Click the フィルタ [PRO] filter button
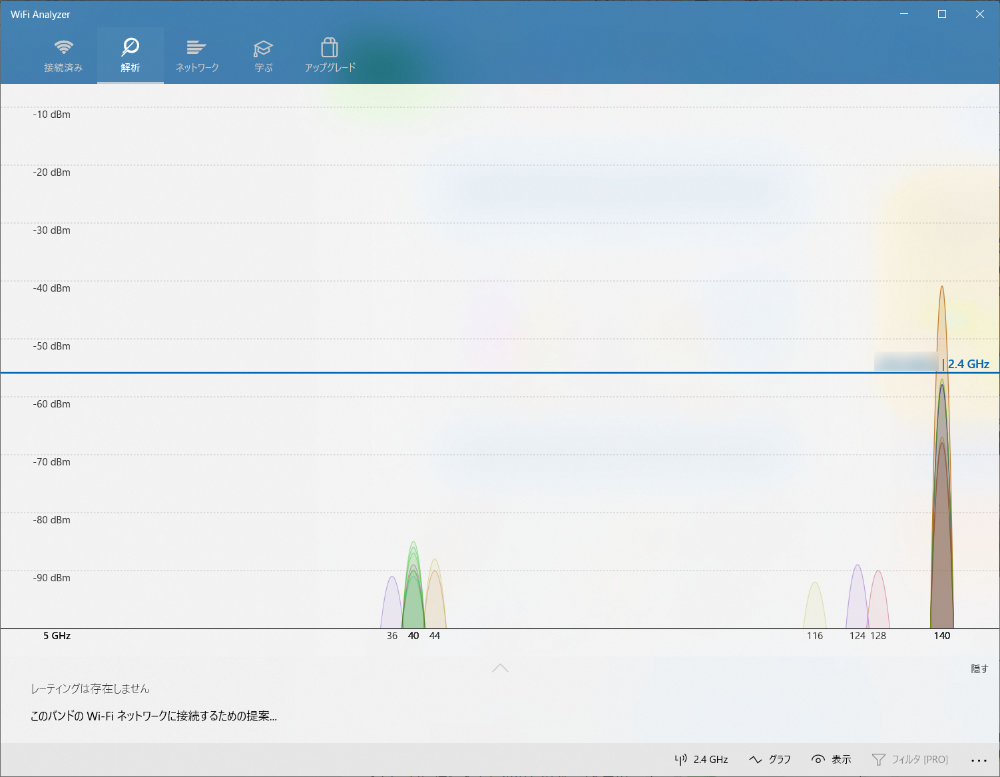This screenshot has width=1000, height=777. [910, 759]
